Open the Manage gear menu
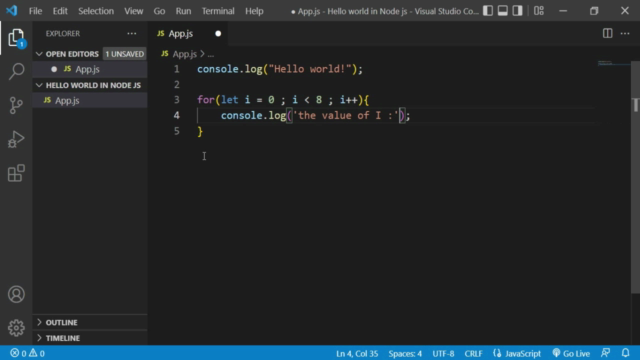 click(16, 328)
